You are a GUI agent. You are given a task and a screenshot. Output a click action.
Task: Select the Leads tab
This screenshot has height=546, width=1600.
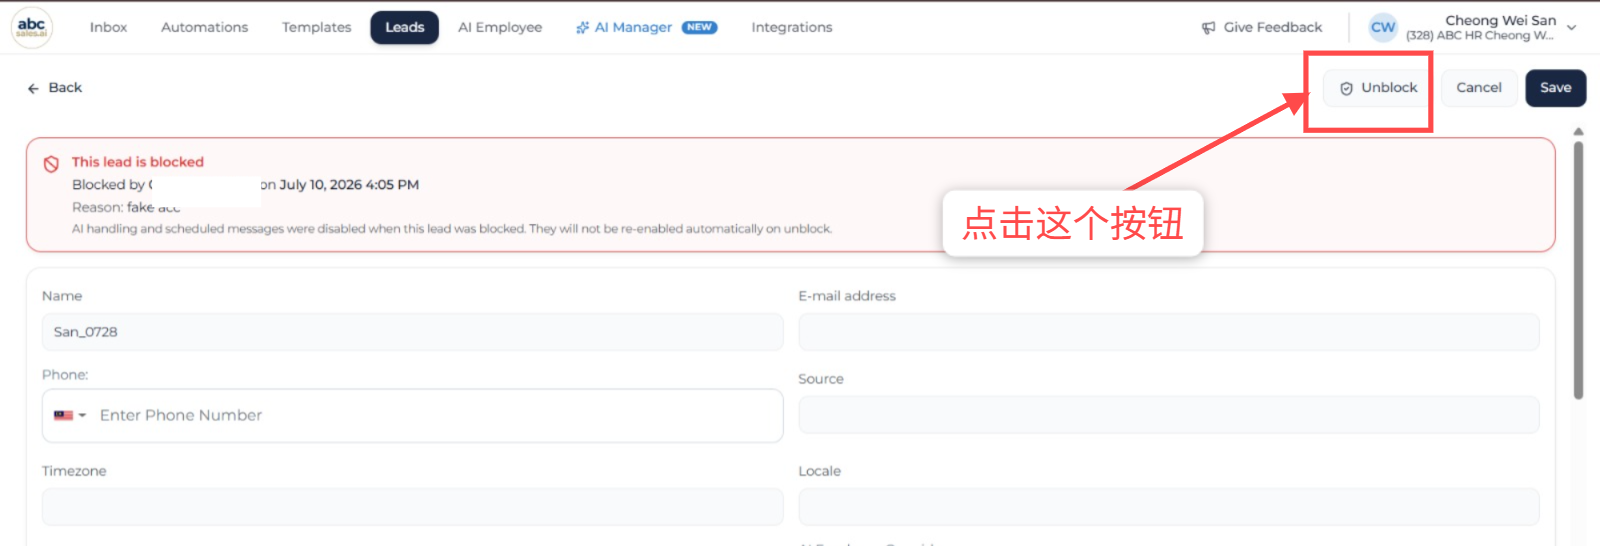pyautogui.click(x=405, y=27)
